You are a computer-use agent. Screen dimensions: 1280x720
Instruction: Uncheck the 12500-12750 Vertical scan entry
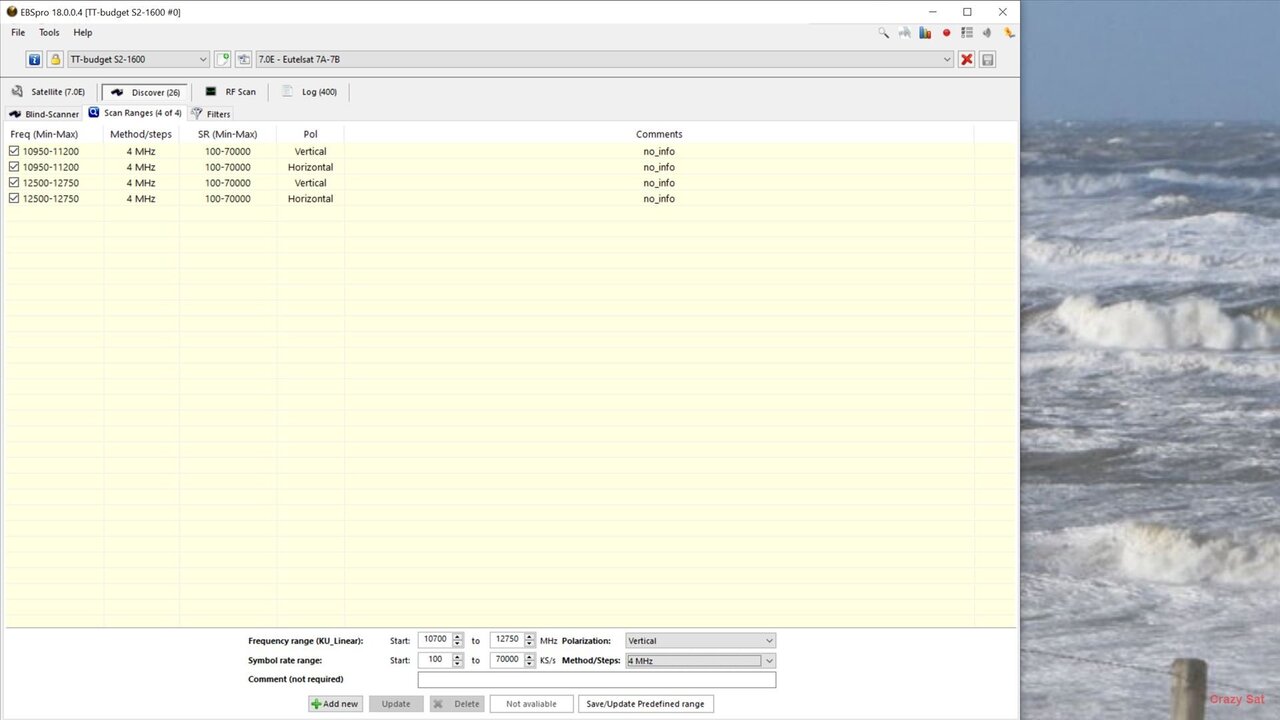pos(13,183)
